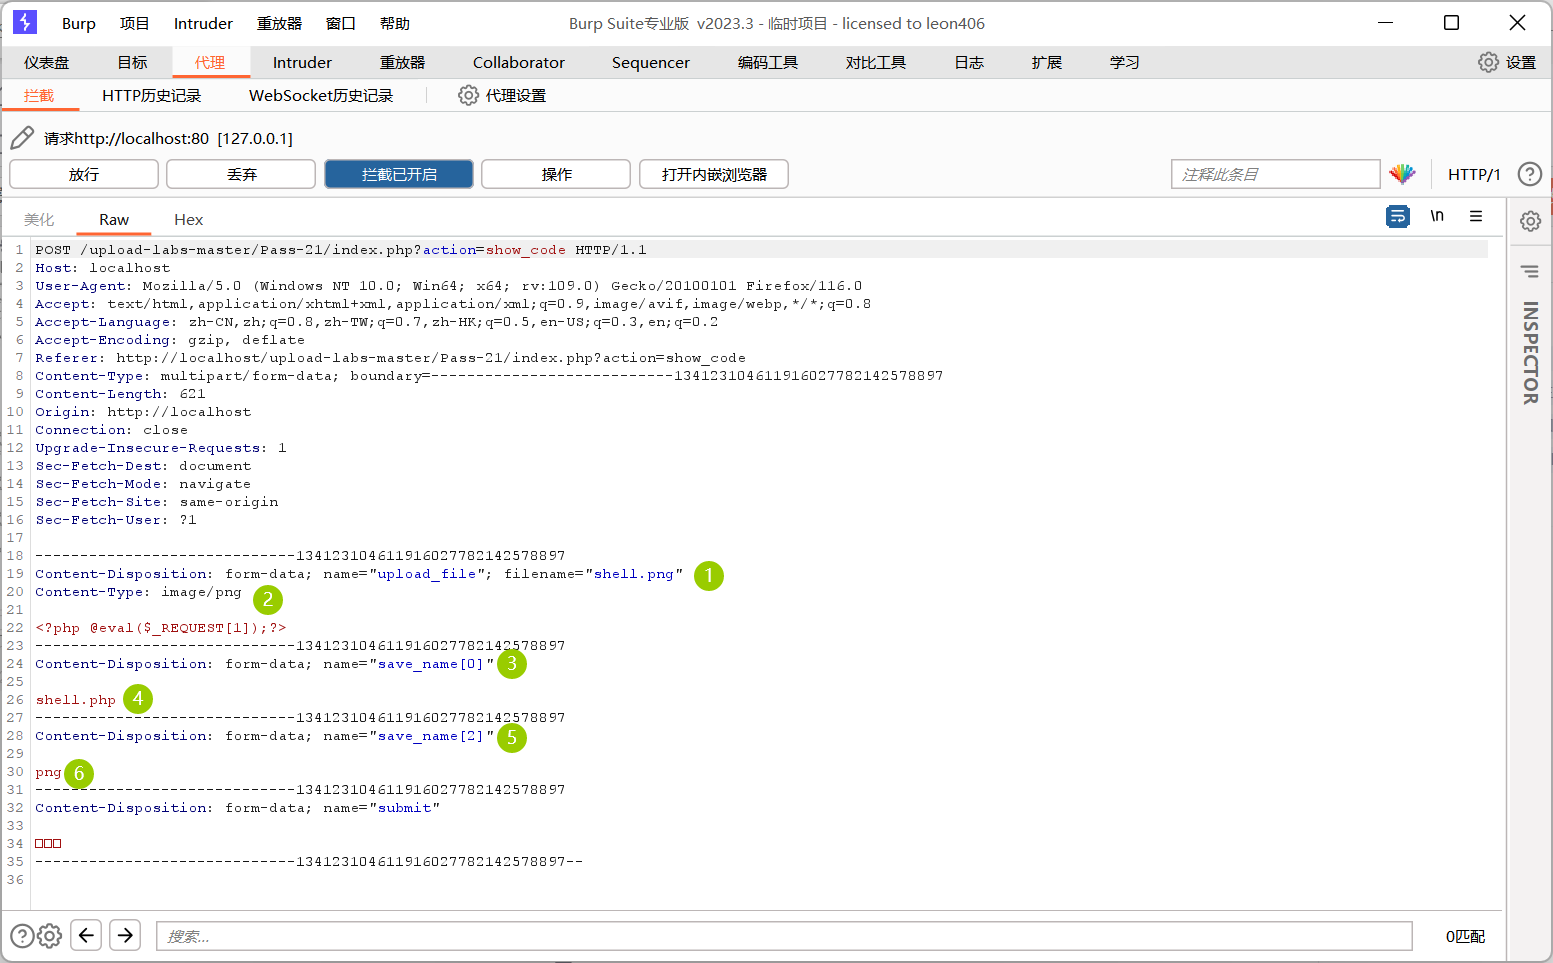
Task: Open the 设置 gear in the top bar
Action: point(1507,62)
